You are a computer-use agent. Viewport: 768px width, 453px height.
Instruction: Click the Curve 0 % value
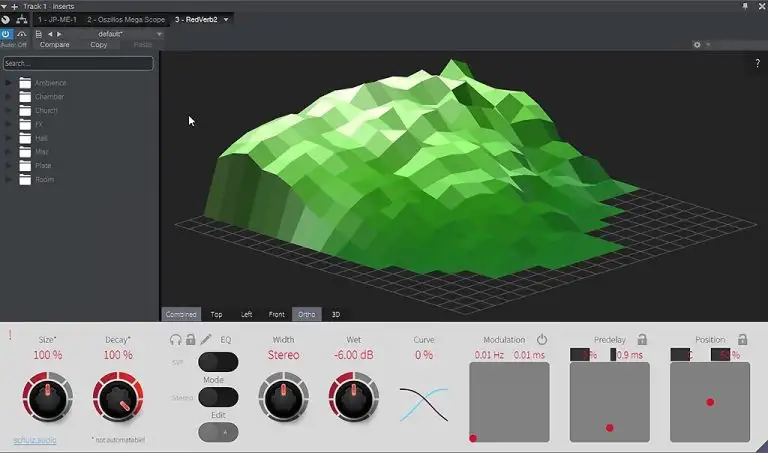point(424,355)
